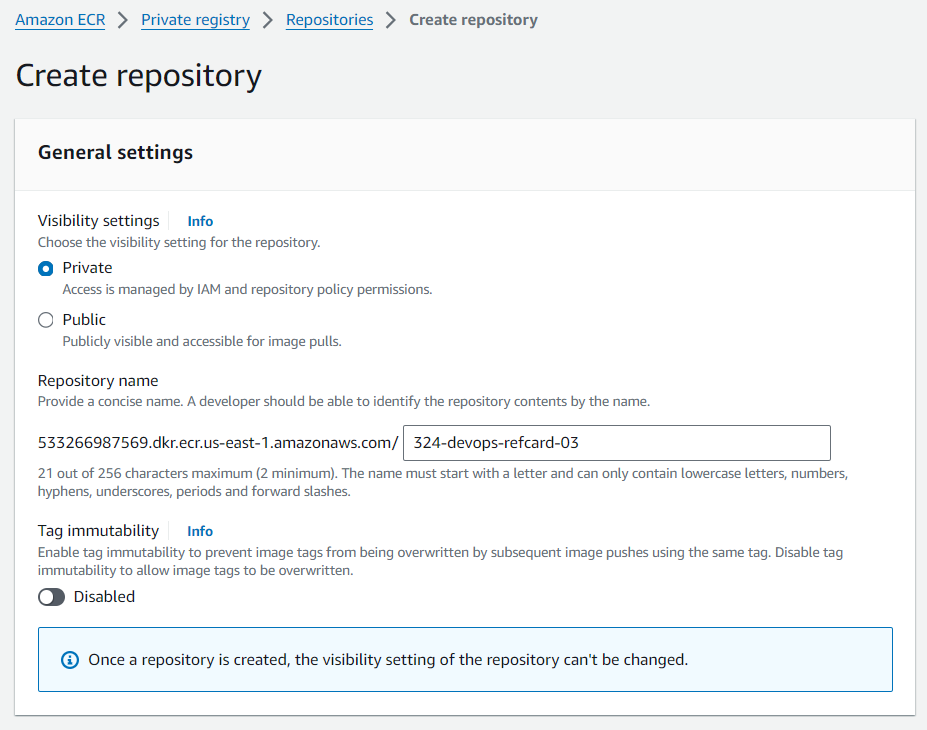Open Info link beside Visibility settings
The width and height of the screenshot is (927, 730).
[x=200, y=221]
